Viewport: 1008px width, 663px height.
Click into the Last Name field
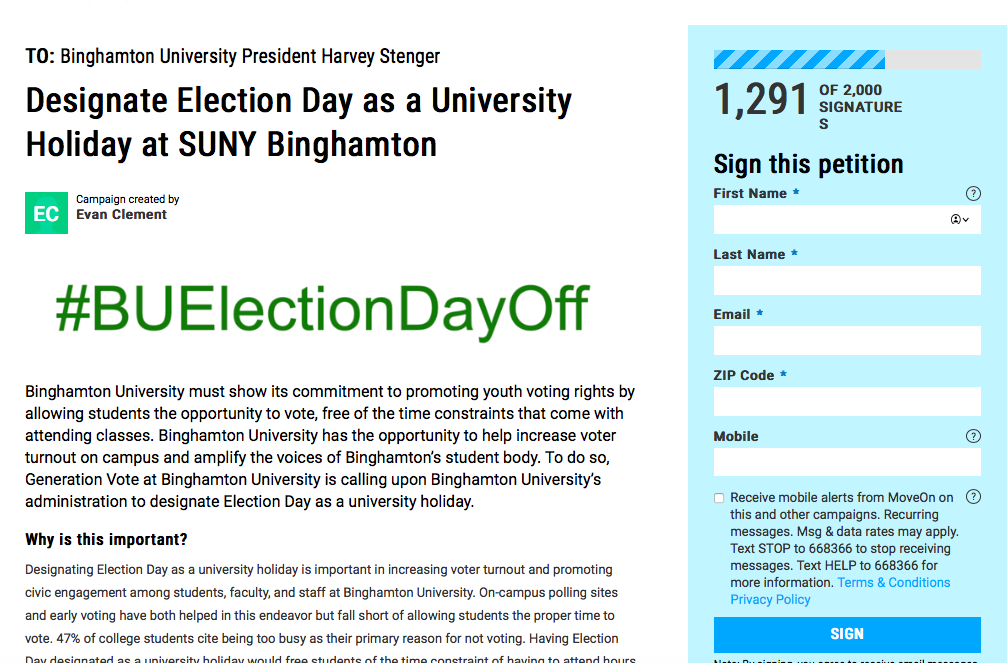847,281
